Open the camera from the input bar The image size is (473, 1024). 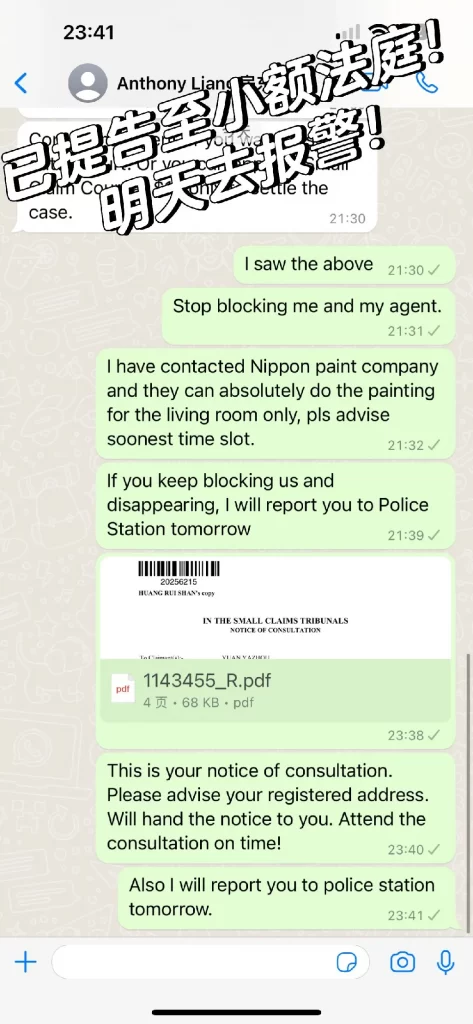pyautogui.click(x=402, y=962)
